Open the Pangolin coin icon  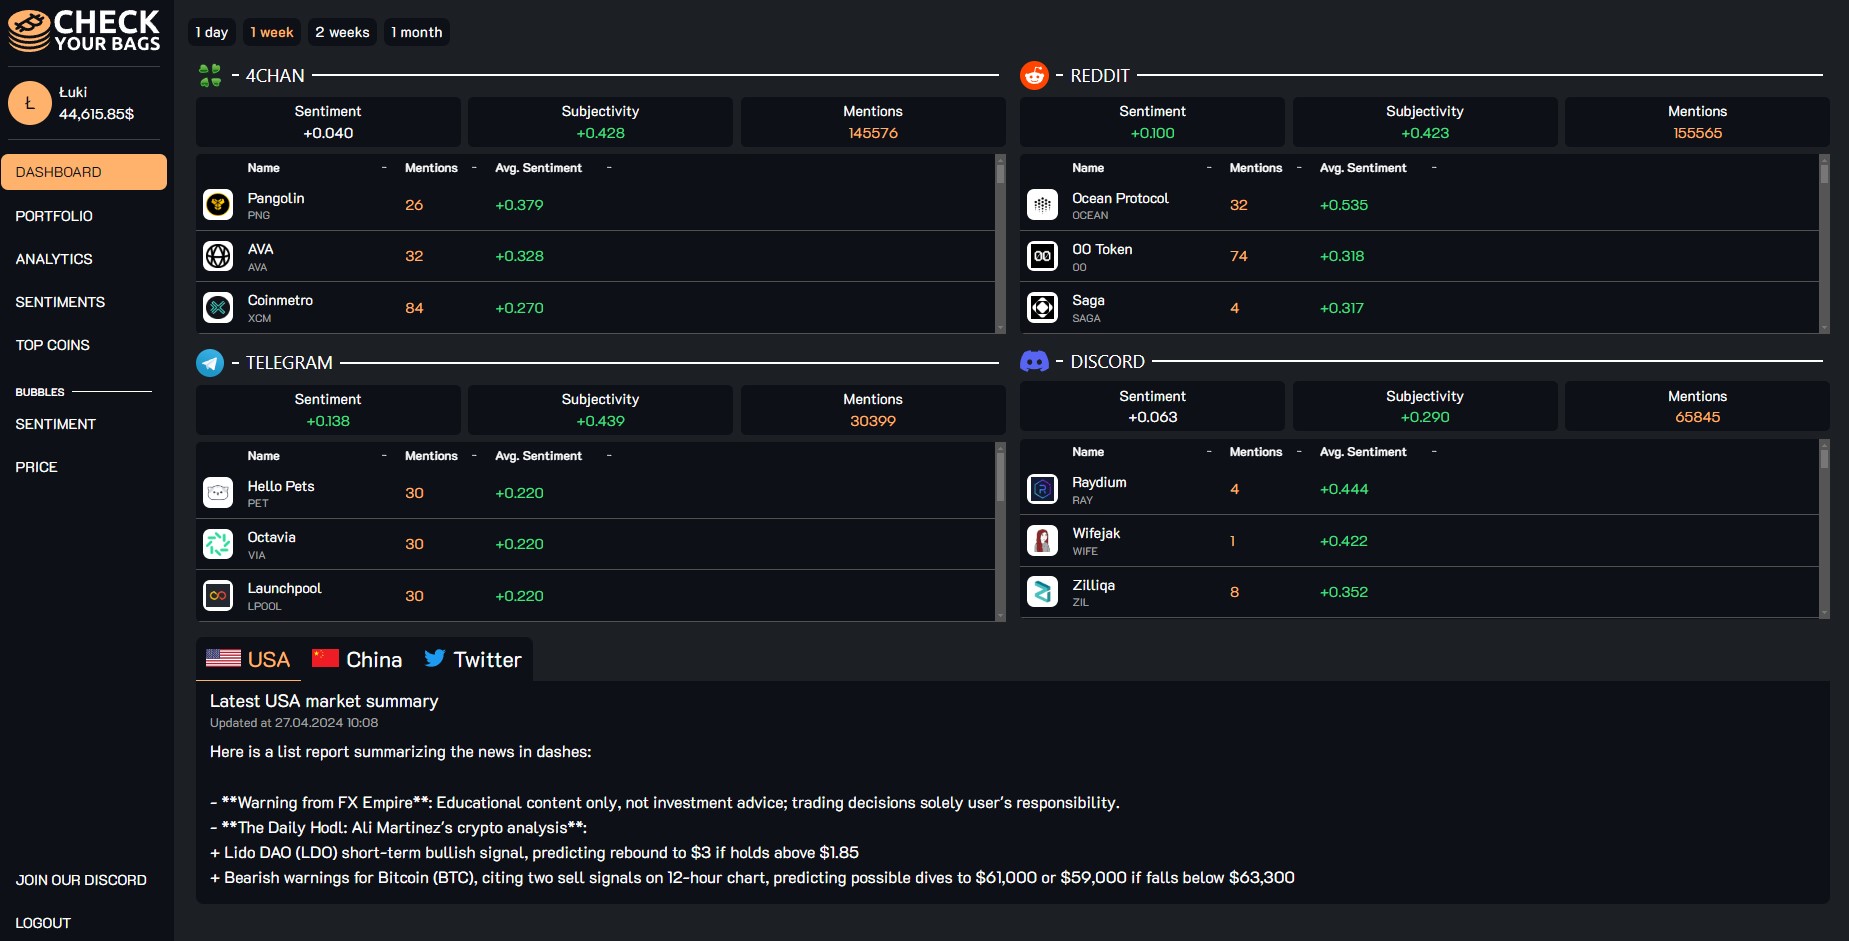point(218,205)
